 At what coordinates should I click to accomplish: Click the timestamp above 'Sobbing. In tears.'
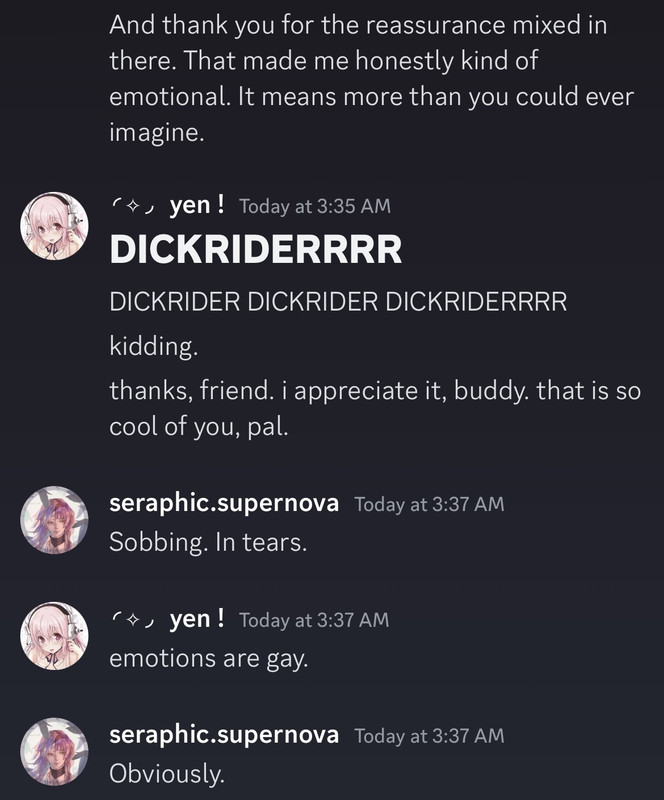tap(429, 504)
